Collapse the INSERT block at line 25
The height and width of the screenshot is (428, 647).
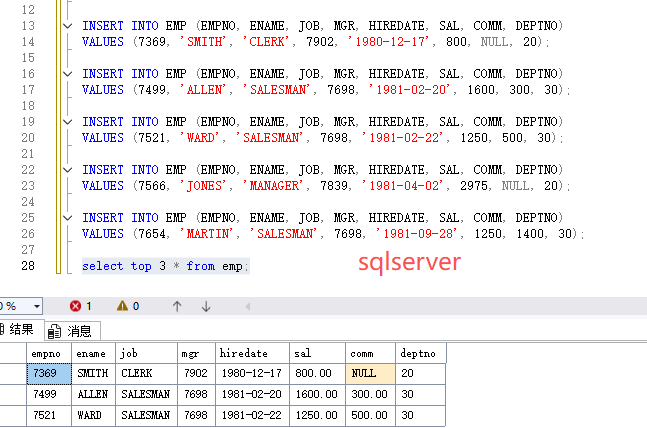pos(67,218)
